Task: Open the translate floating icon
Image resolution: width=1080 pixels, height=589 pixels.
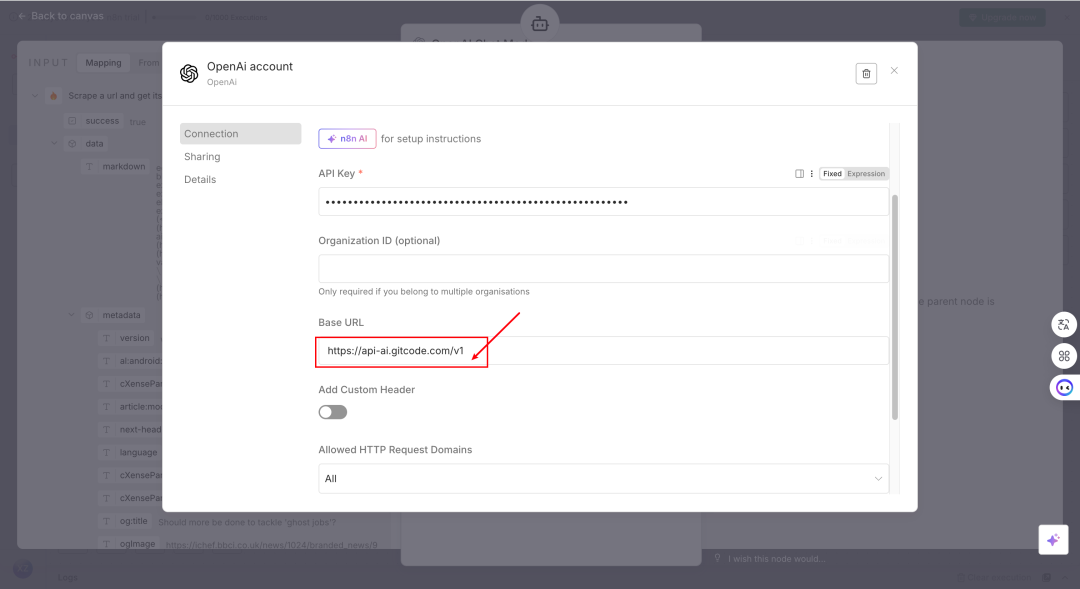Action: point(1063,324)
